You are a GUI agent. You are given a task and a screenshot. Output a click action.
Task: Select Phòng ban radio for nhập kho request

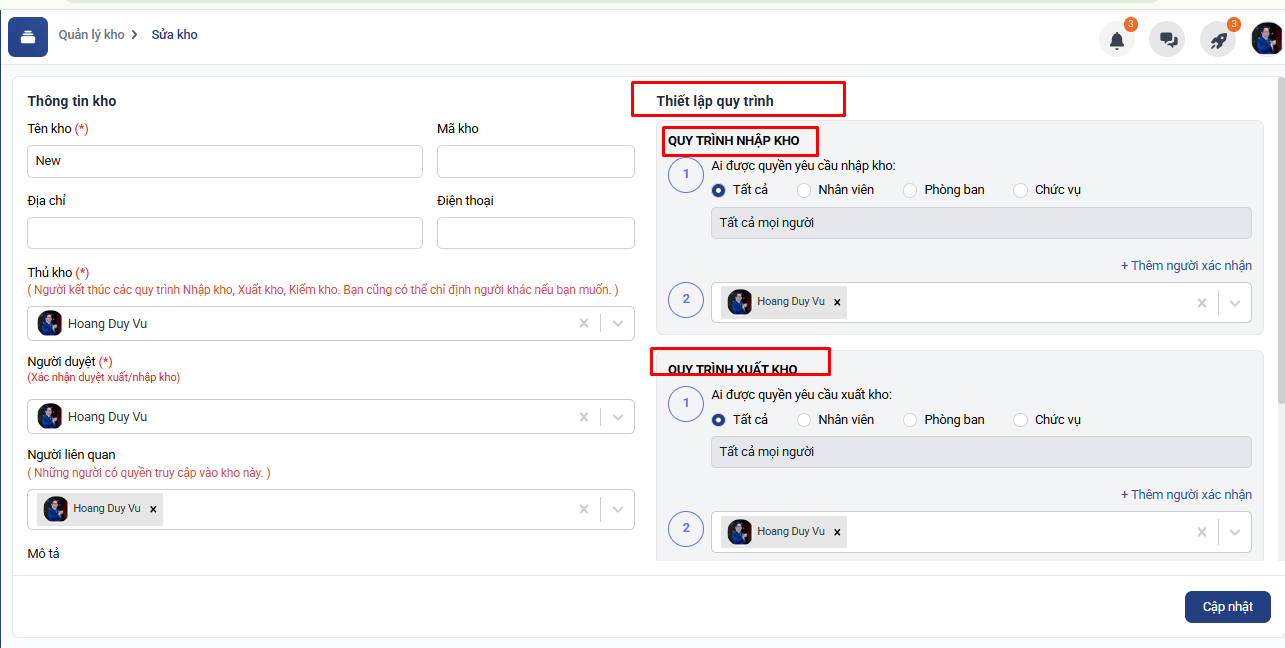910,190
